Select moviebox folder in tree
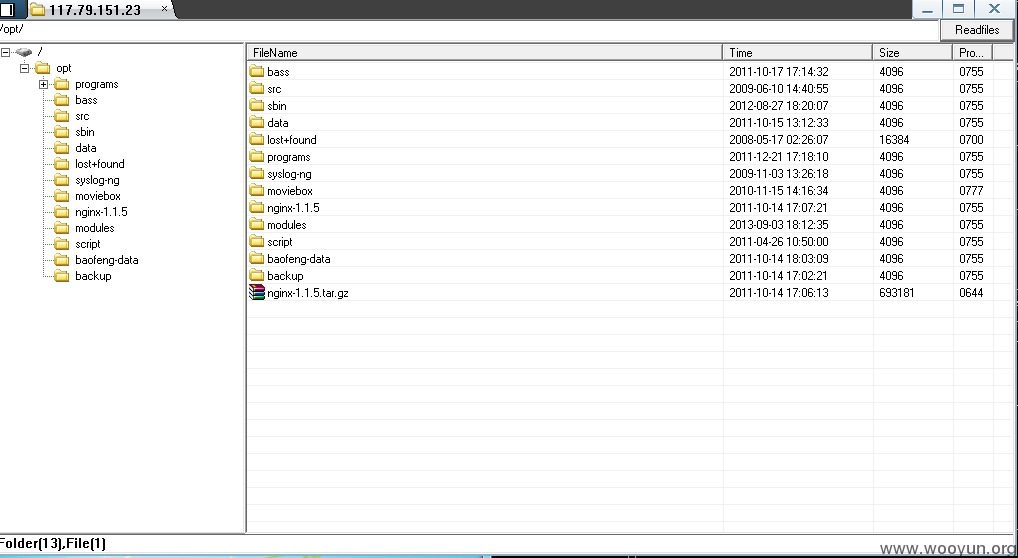Image resolution: width=1018 pixels, height=558 pixels. 97,196
